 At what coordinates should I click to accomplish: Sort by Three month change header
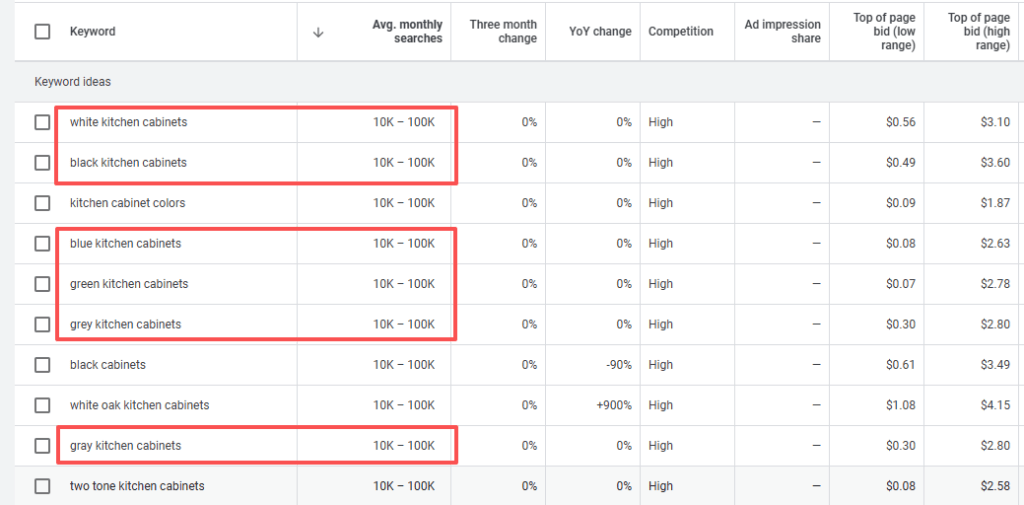coord(503,31)
